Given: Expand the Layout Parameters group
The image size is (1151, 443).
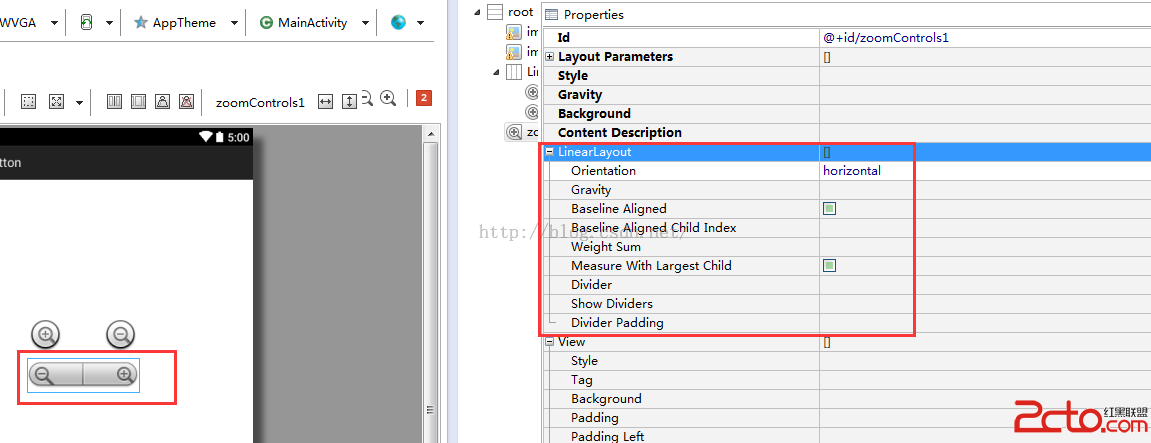Looking at the screenshot, I should click(x=549, y=57).
